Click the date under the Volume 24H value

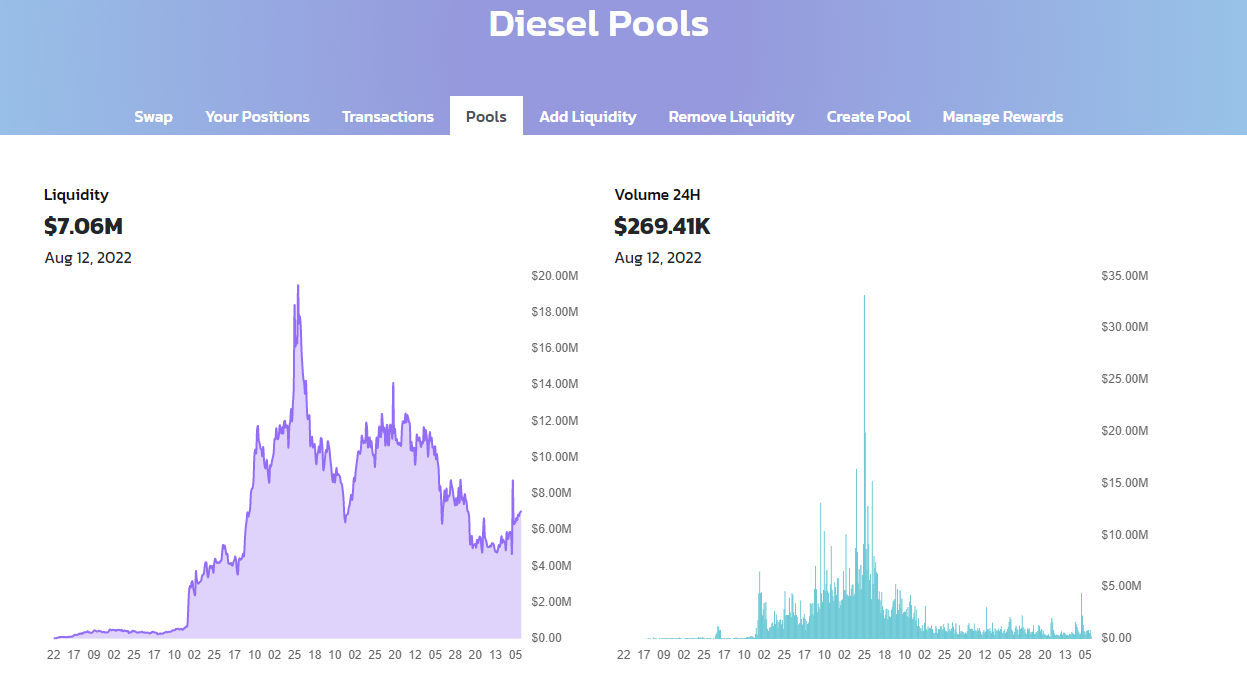pos(658,258)
